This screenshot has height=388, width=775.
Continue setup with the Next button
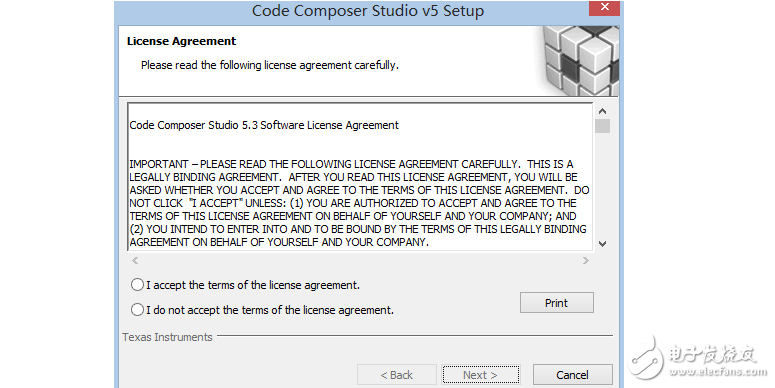[x=480, y=375]
